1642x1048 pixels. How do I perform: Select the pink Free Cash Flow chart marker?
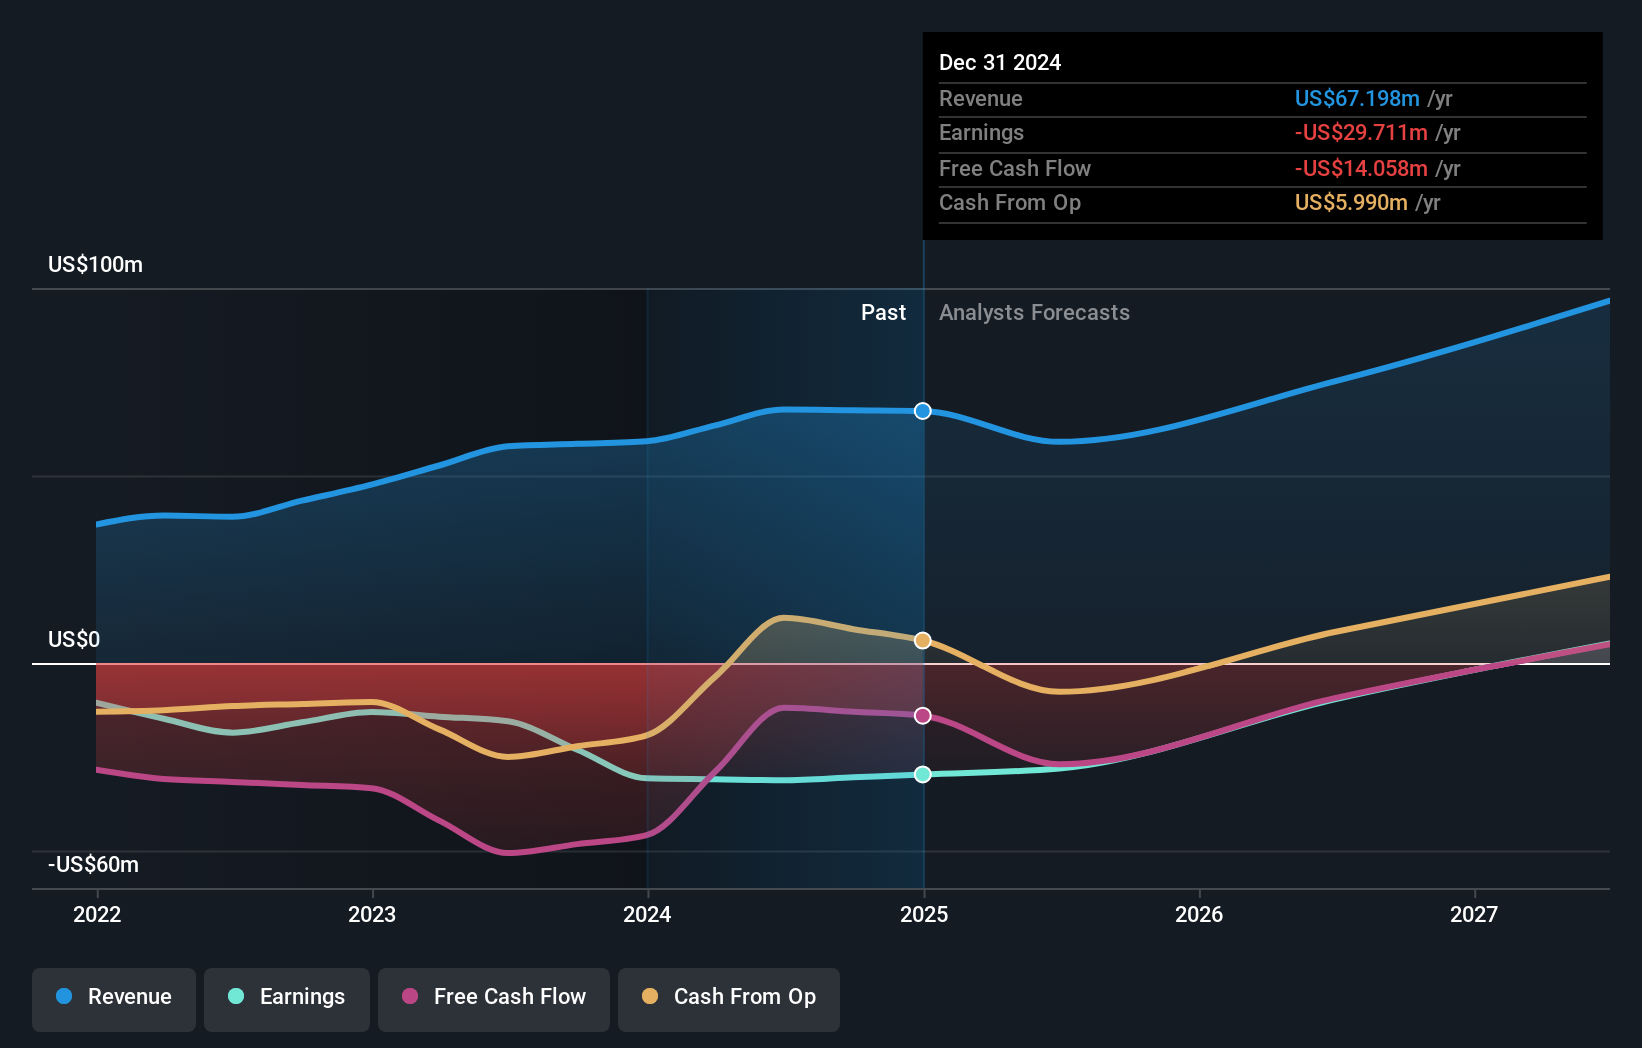922,715
